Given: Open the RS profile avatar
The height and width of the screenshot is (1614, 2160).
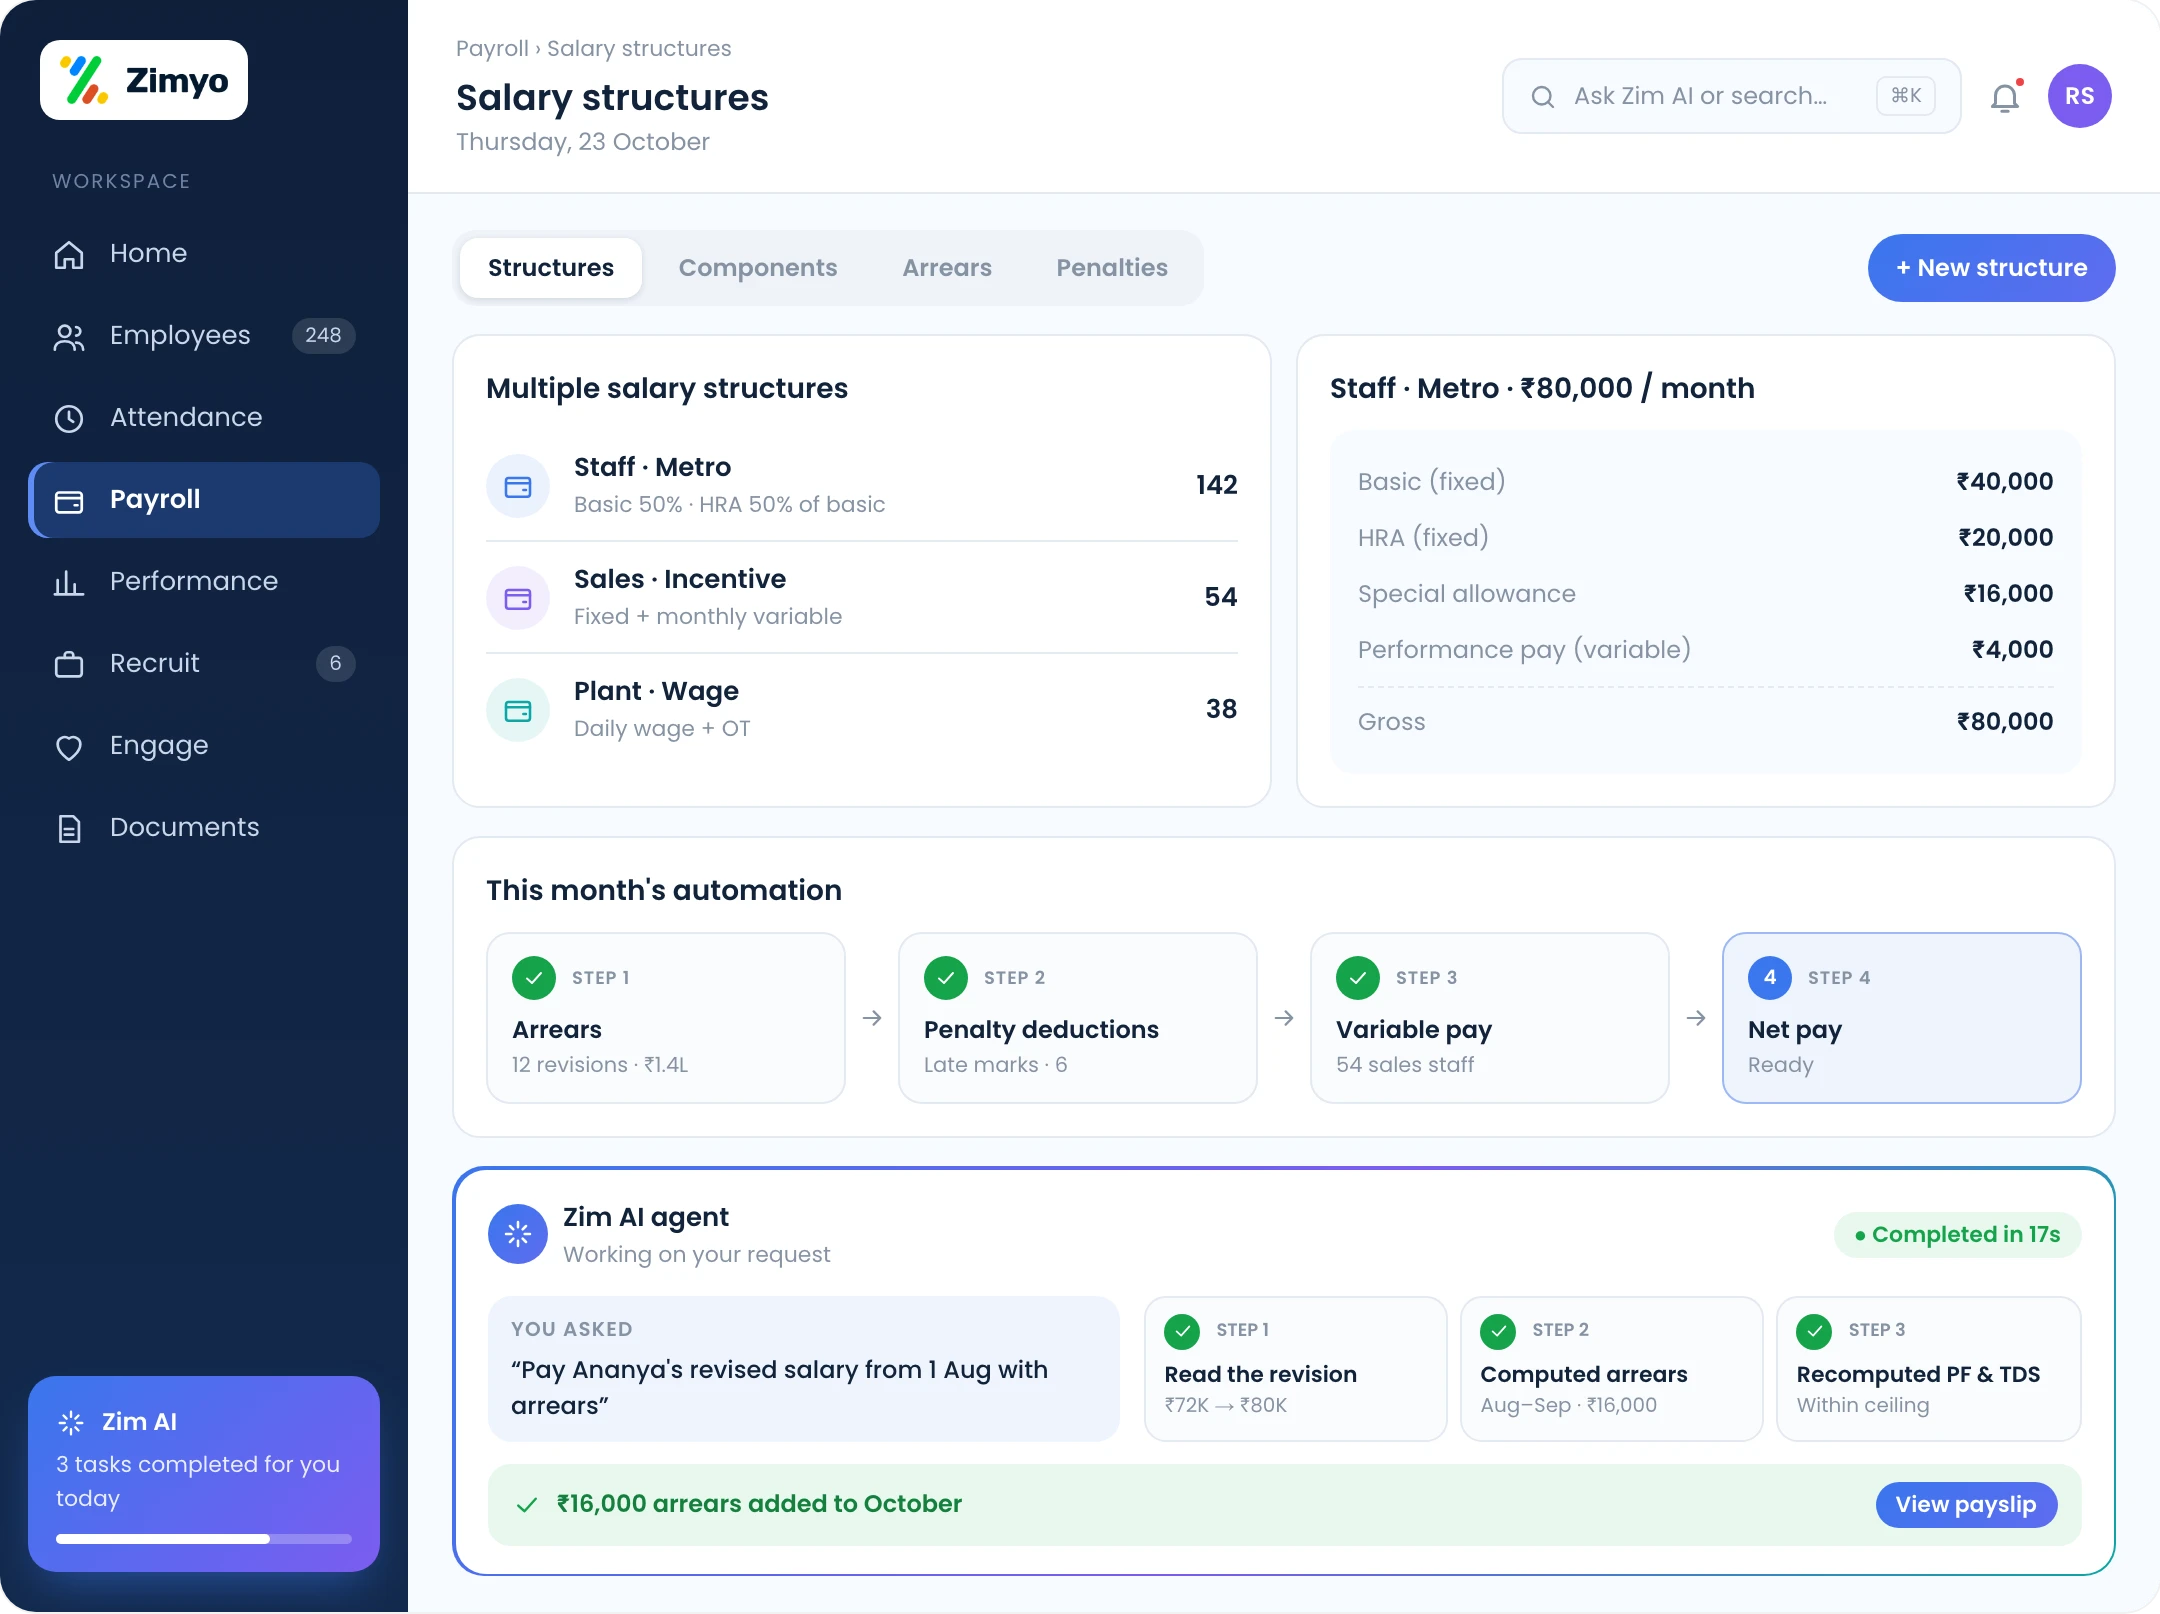Looking at the screenshot, I should (x=2080, y=96).
